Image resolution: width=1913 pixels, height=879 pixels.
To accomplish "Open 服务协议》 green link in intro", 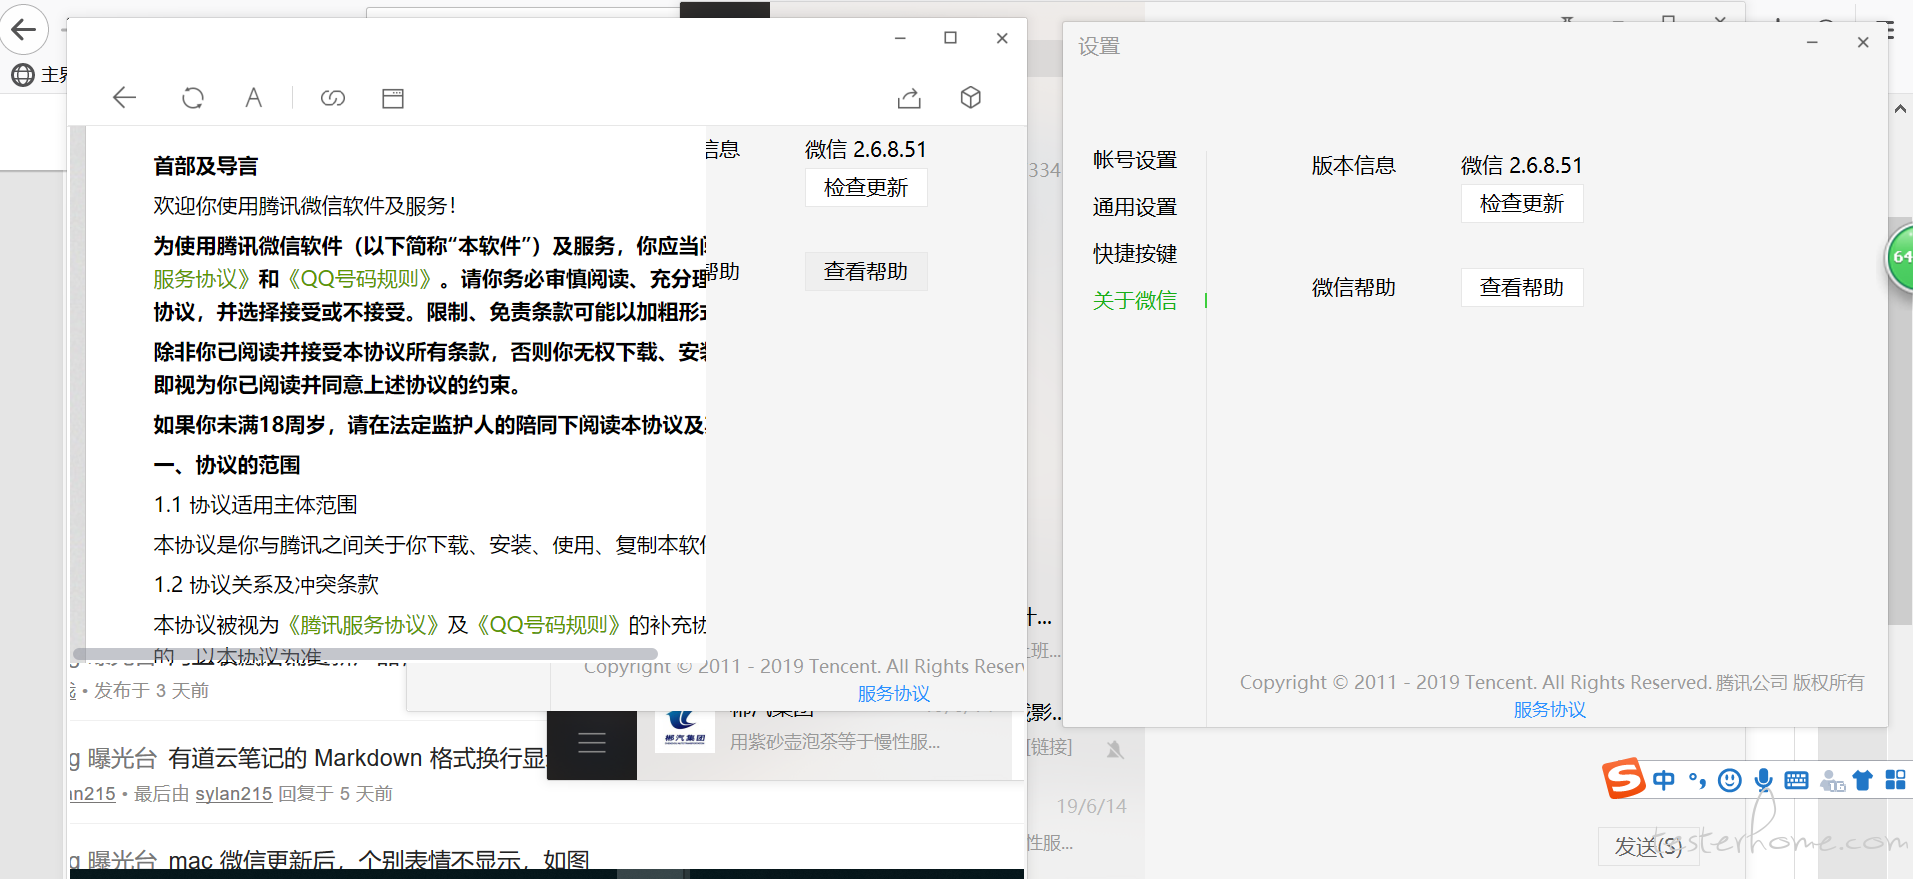I will click(x=201, y=279).
